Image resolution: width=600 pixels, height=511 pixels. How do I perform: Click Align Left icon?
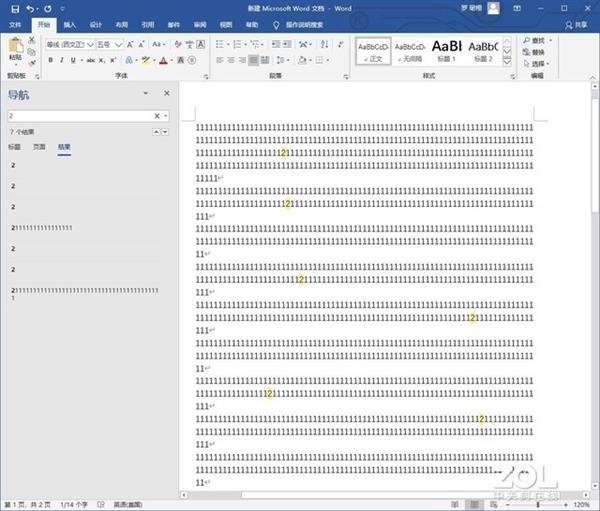(220, 60)
